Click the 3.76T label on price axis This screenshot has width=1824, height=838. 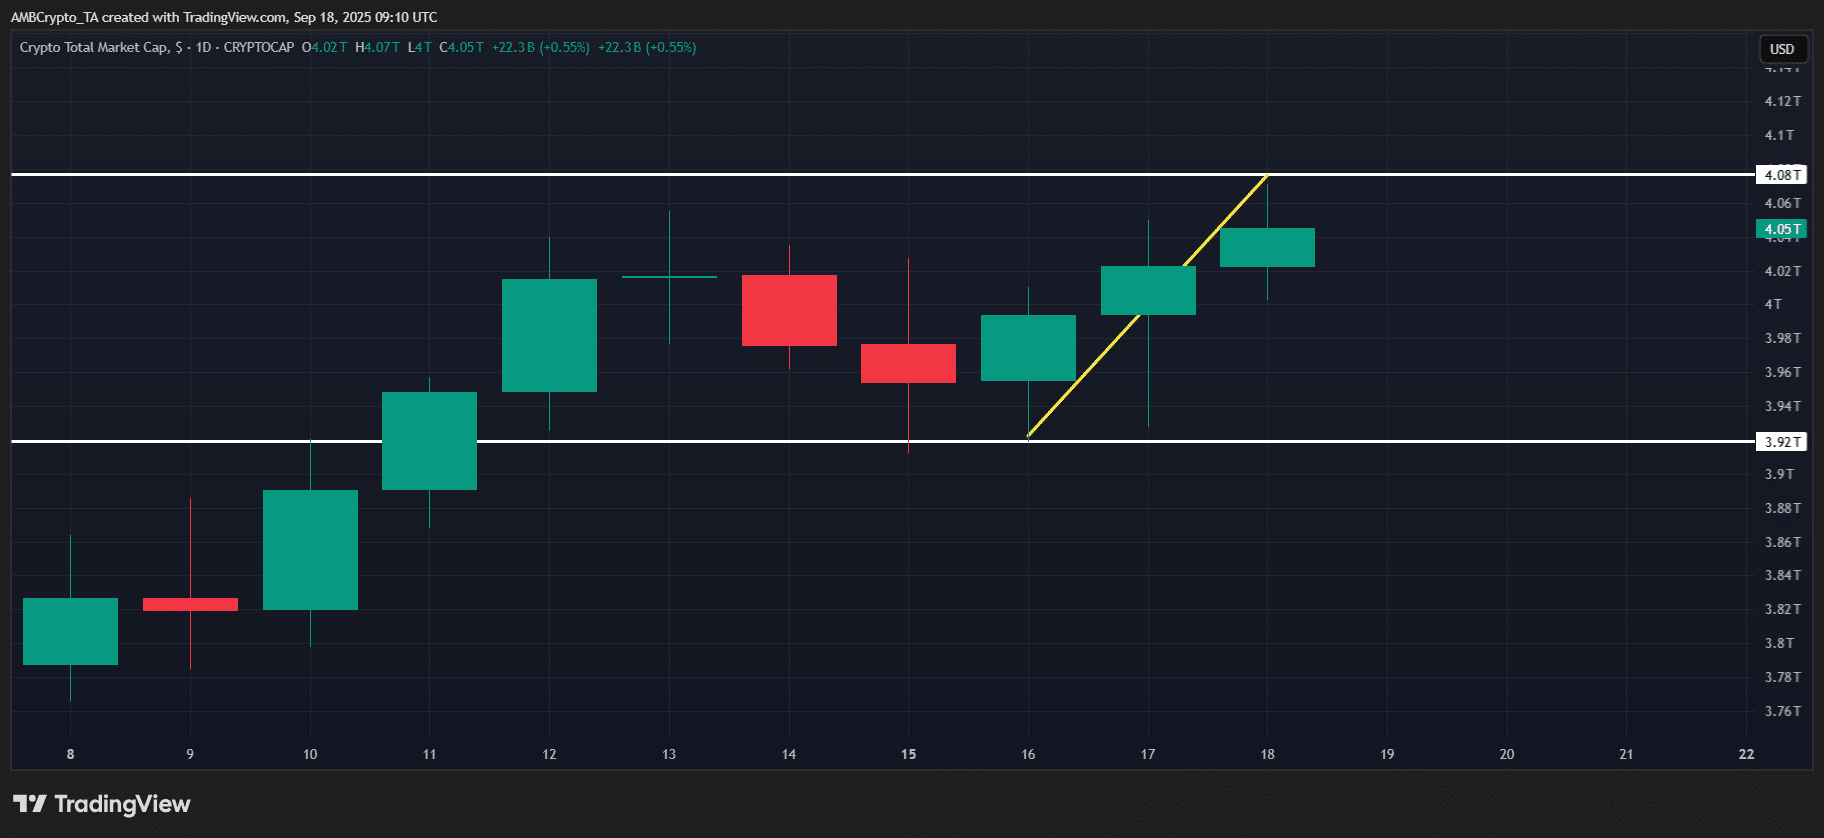1782,711
